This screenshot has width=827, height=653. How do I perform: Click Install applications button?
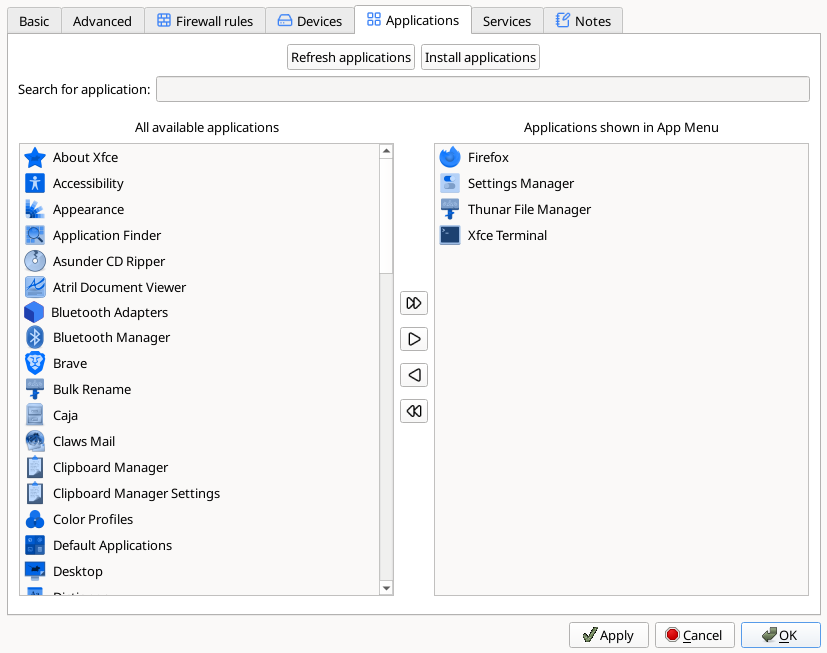(x=480, y=57)
